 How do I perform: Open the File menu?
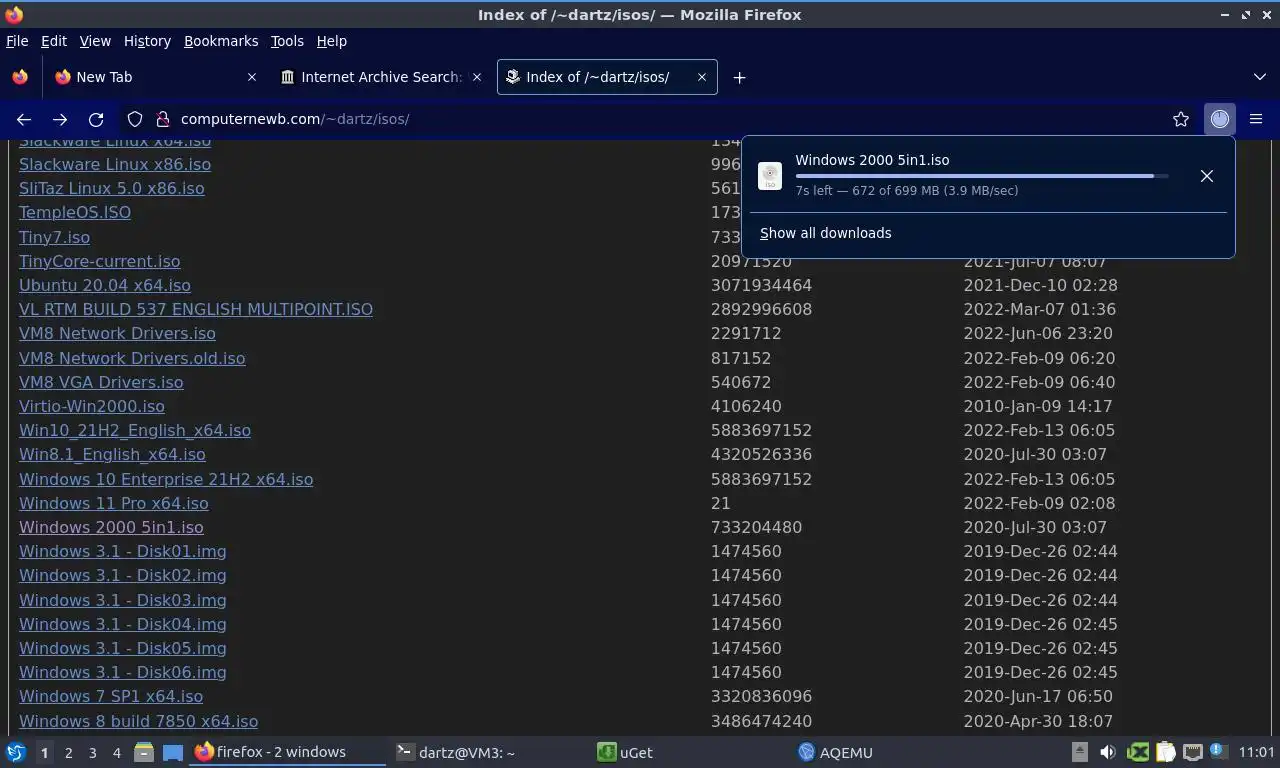point(17,41)
